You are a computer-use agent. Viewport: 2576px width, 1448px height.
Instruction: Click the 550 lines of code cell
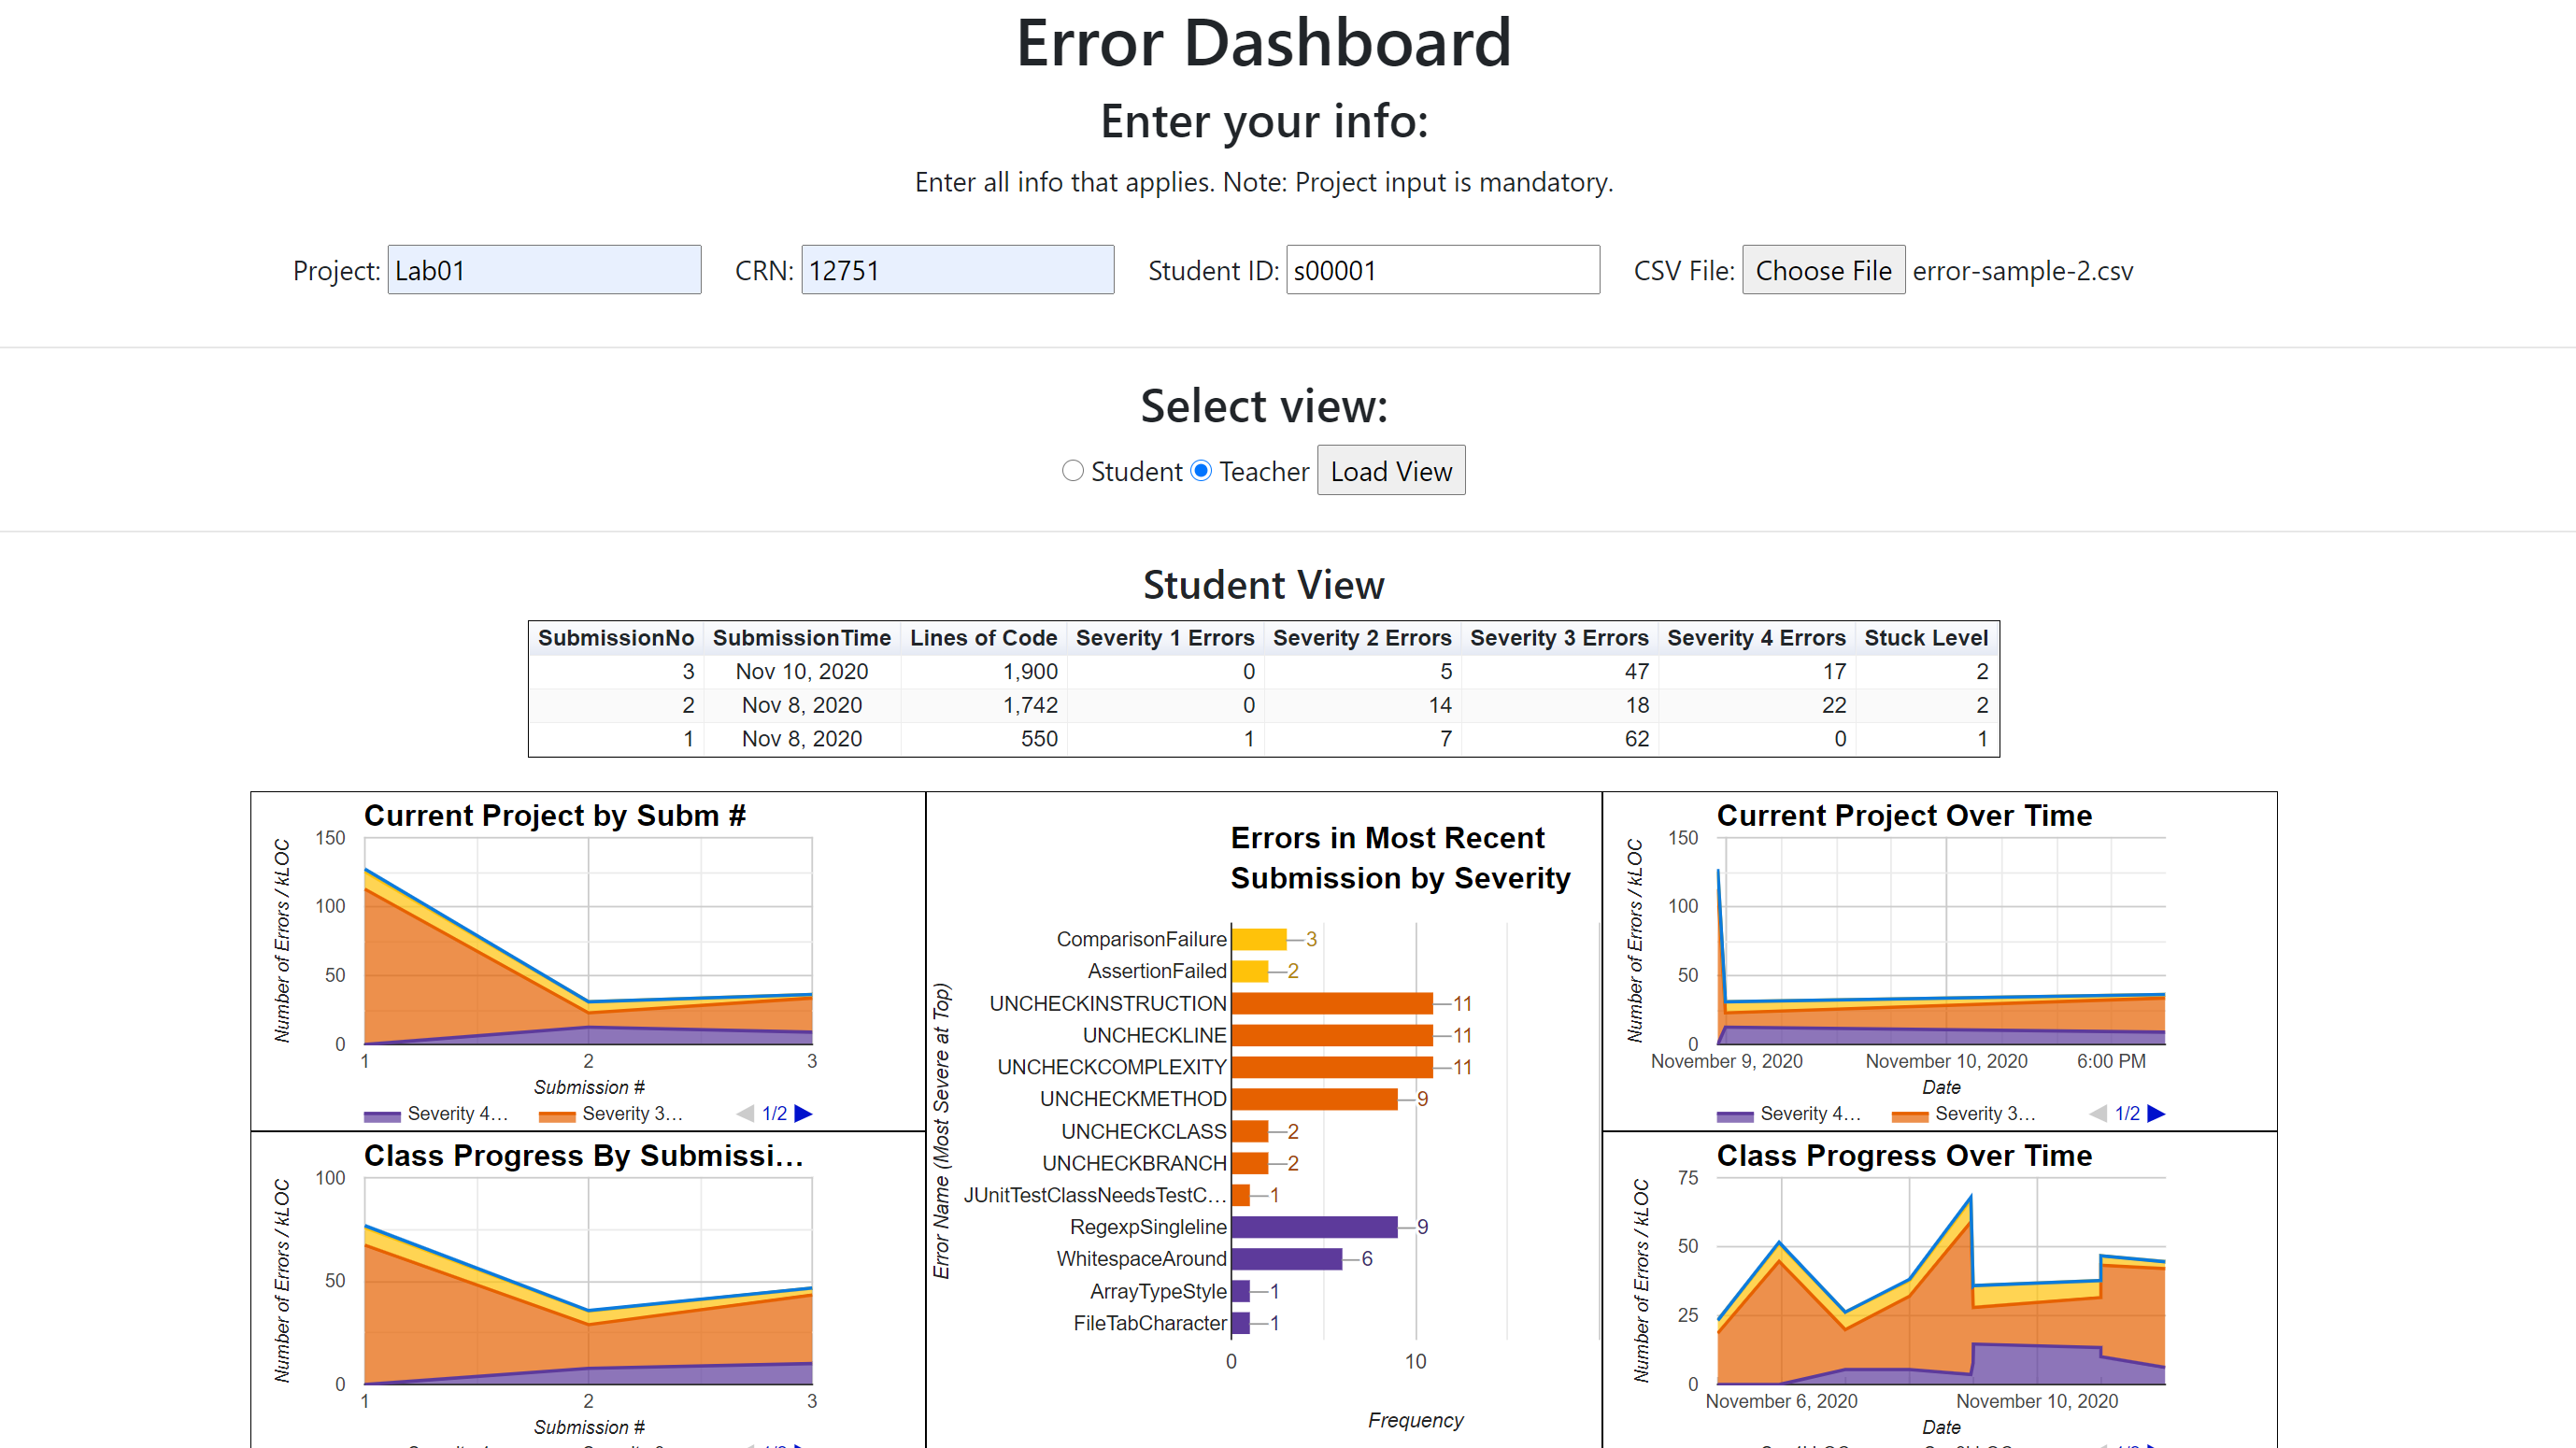(983, 739)
